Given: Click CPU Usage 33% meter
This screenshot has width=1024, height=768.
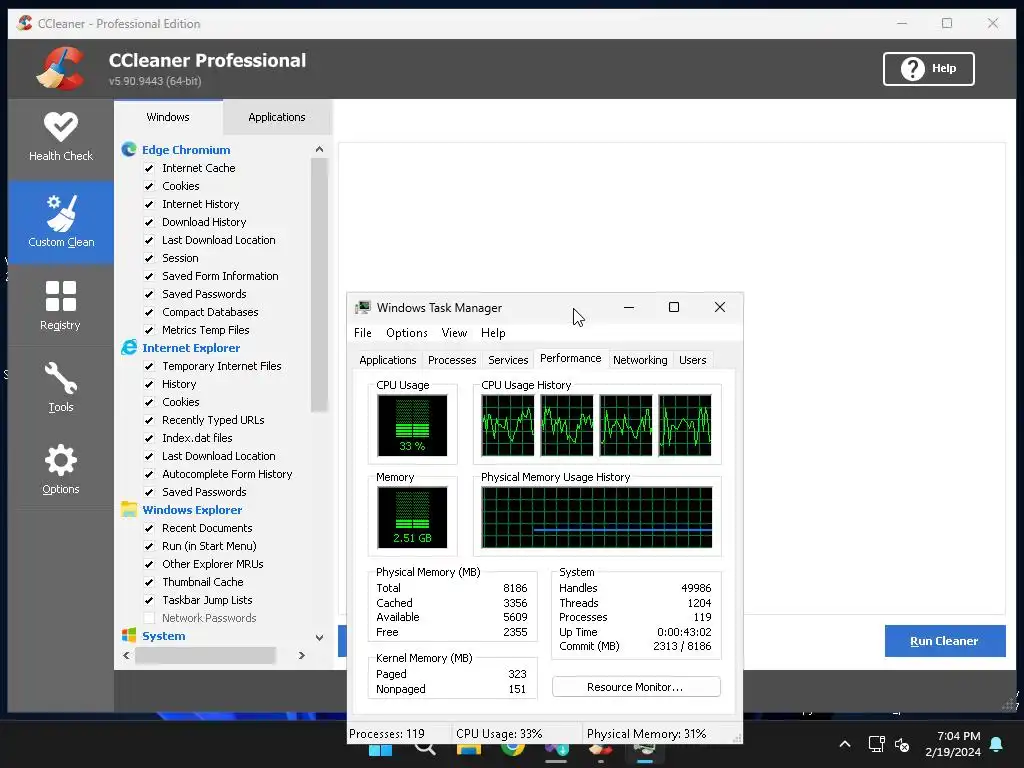Looking at the screenshot, I should coord(412,425).
